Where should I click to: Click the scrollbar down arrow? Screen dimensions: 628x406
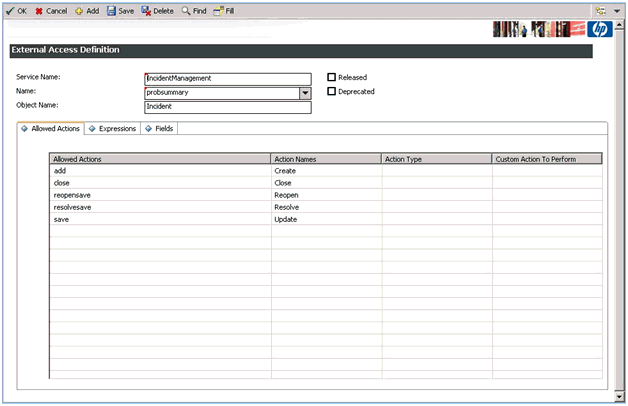[x=619, y=396]
